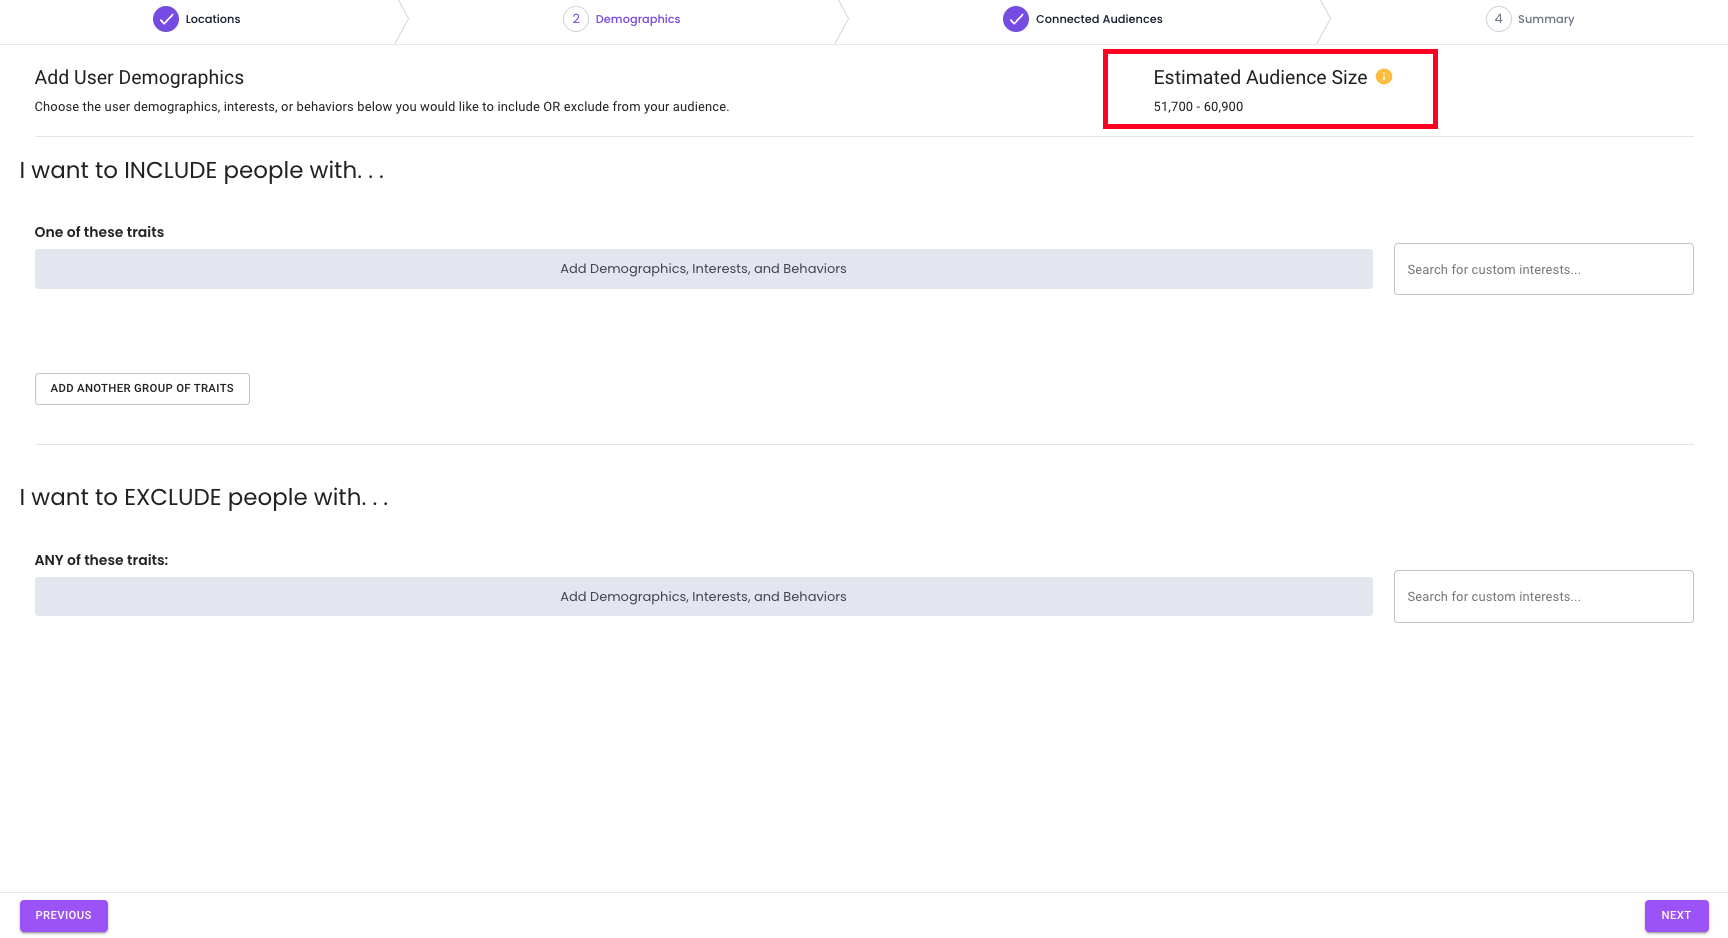Focus the exclude custom interests search field
The width and height of the screenshot is (1728, 938).
[1542, 597]
